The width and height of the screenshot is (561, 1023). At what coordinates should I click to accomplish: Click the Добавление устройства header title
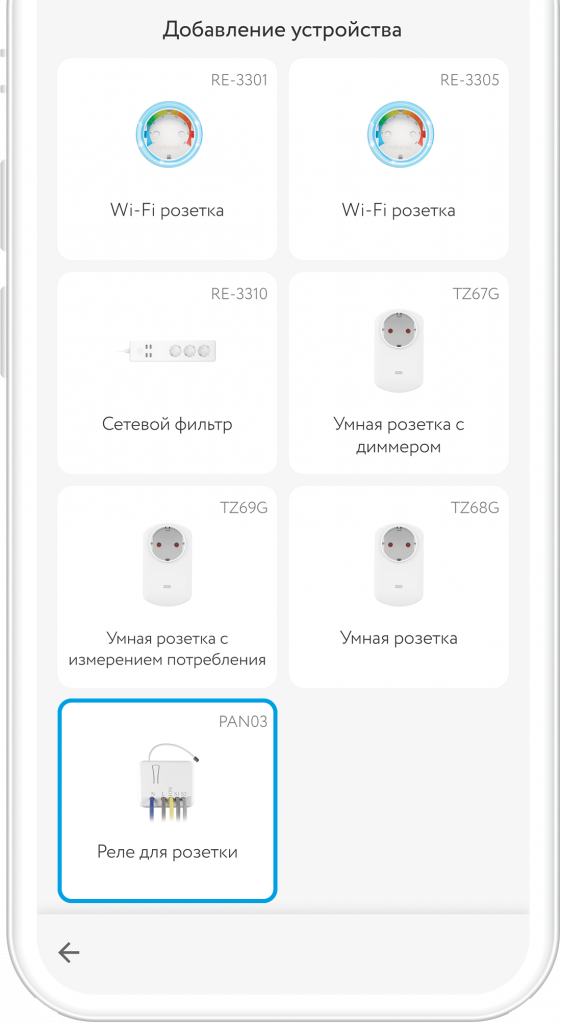(282, 29)
